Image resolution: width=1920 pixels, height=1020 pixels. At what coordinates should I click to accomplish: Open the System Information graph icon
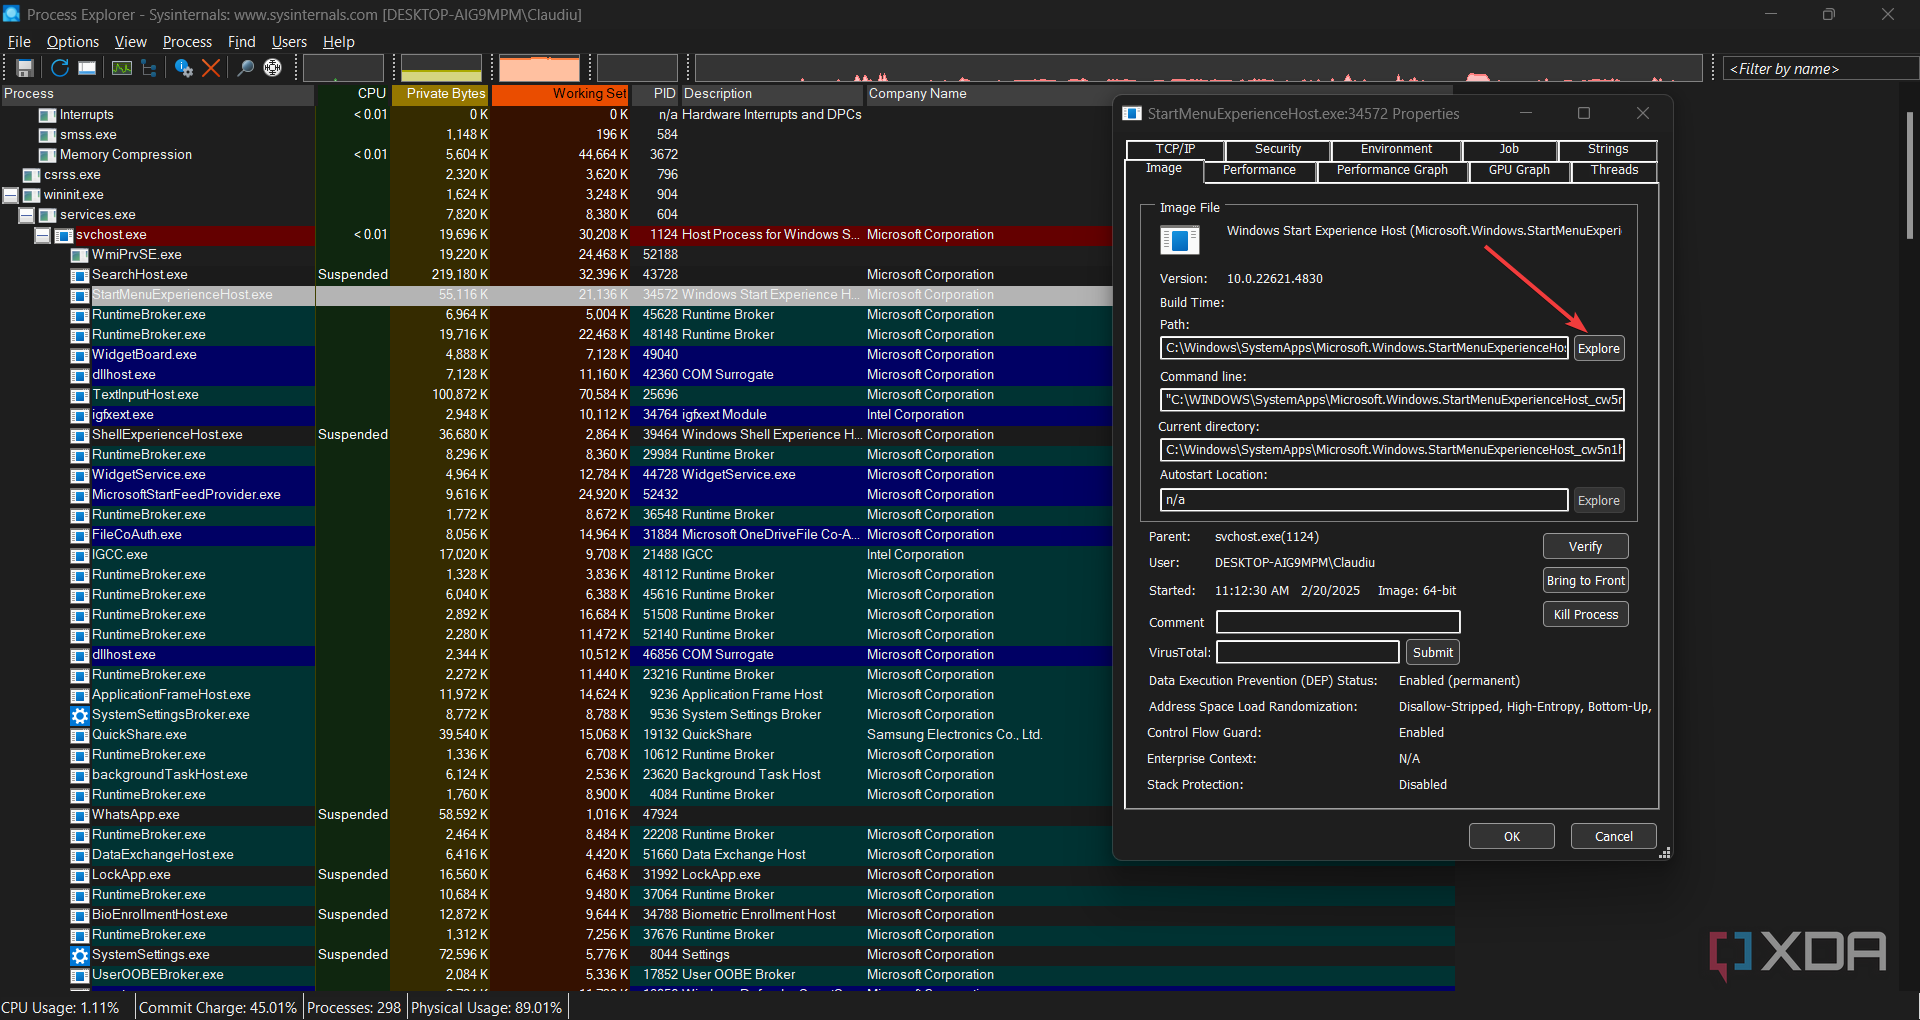click(x=122, y=68)
